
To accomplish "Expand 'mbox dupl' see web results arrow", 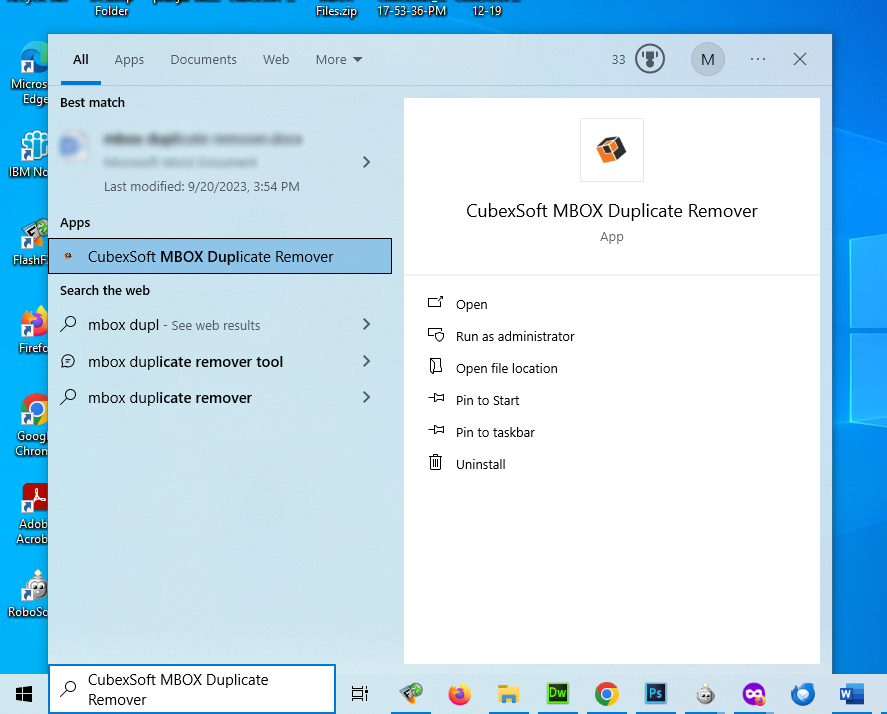I will 366,324.
